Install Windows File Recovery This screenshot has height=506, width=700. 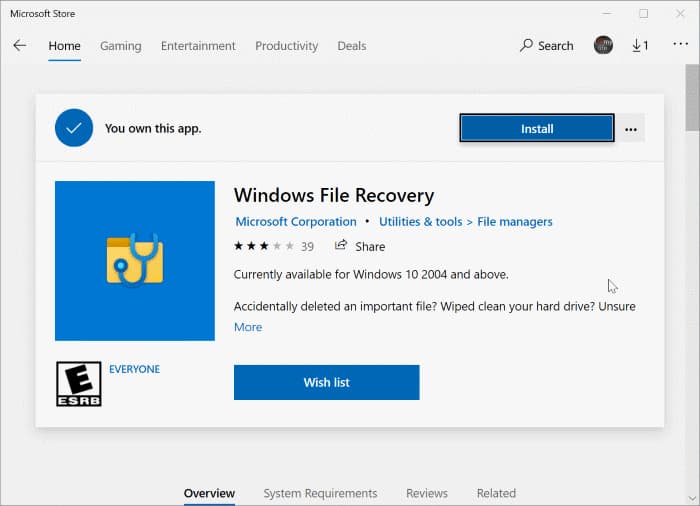[x=537, y=128]
